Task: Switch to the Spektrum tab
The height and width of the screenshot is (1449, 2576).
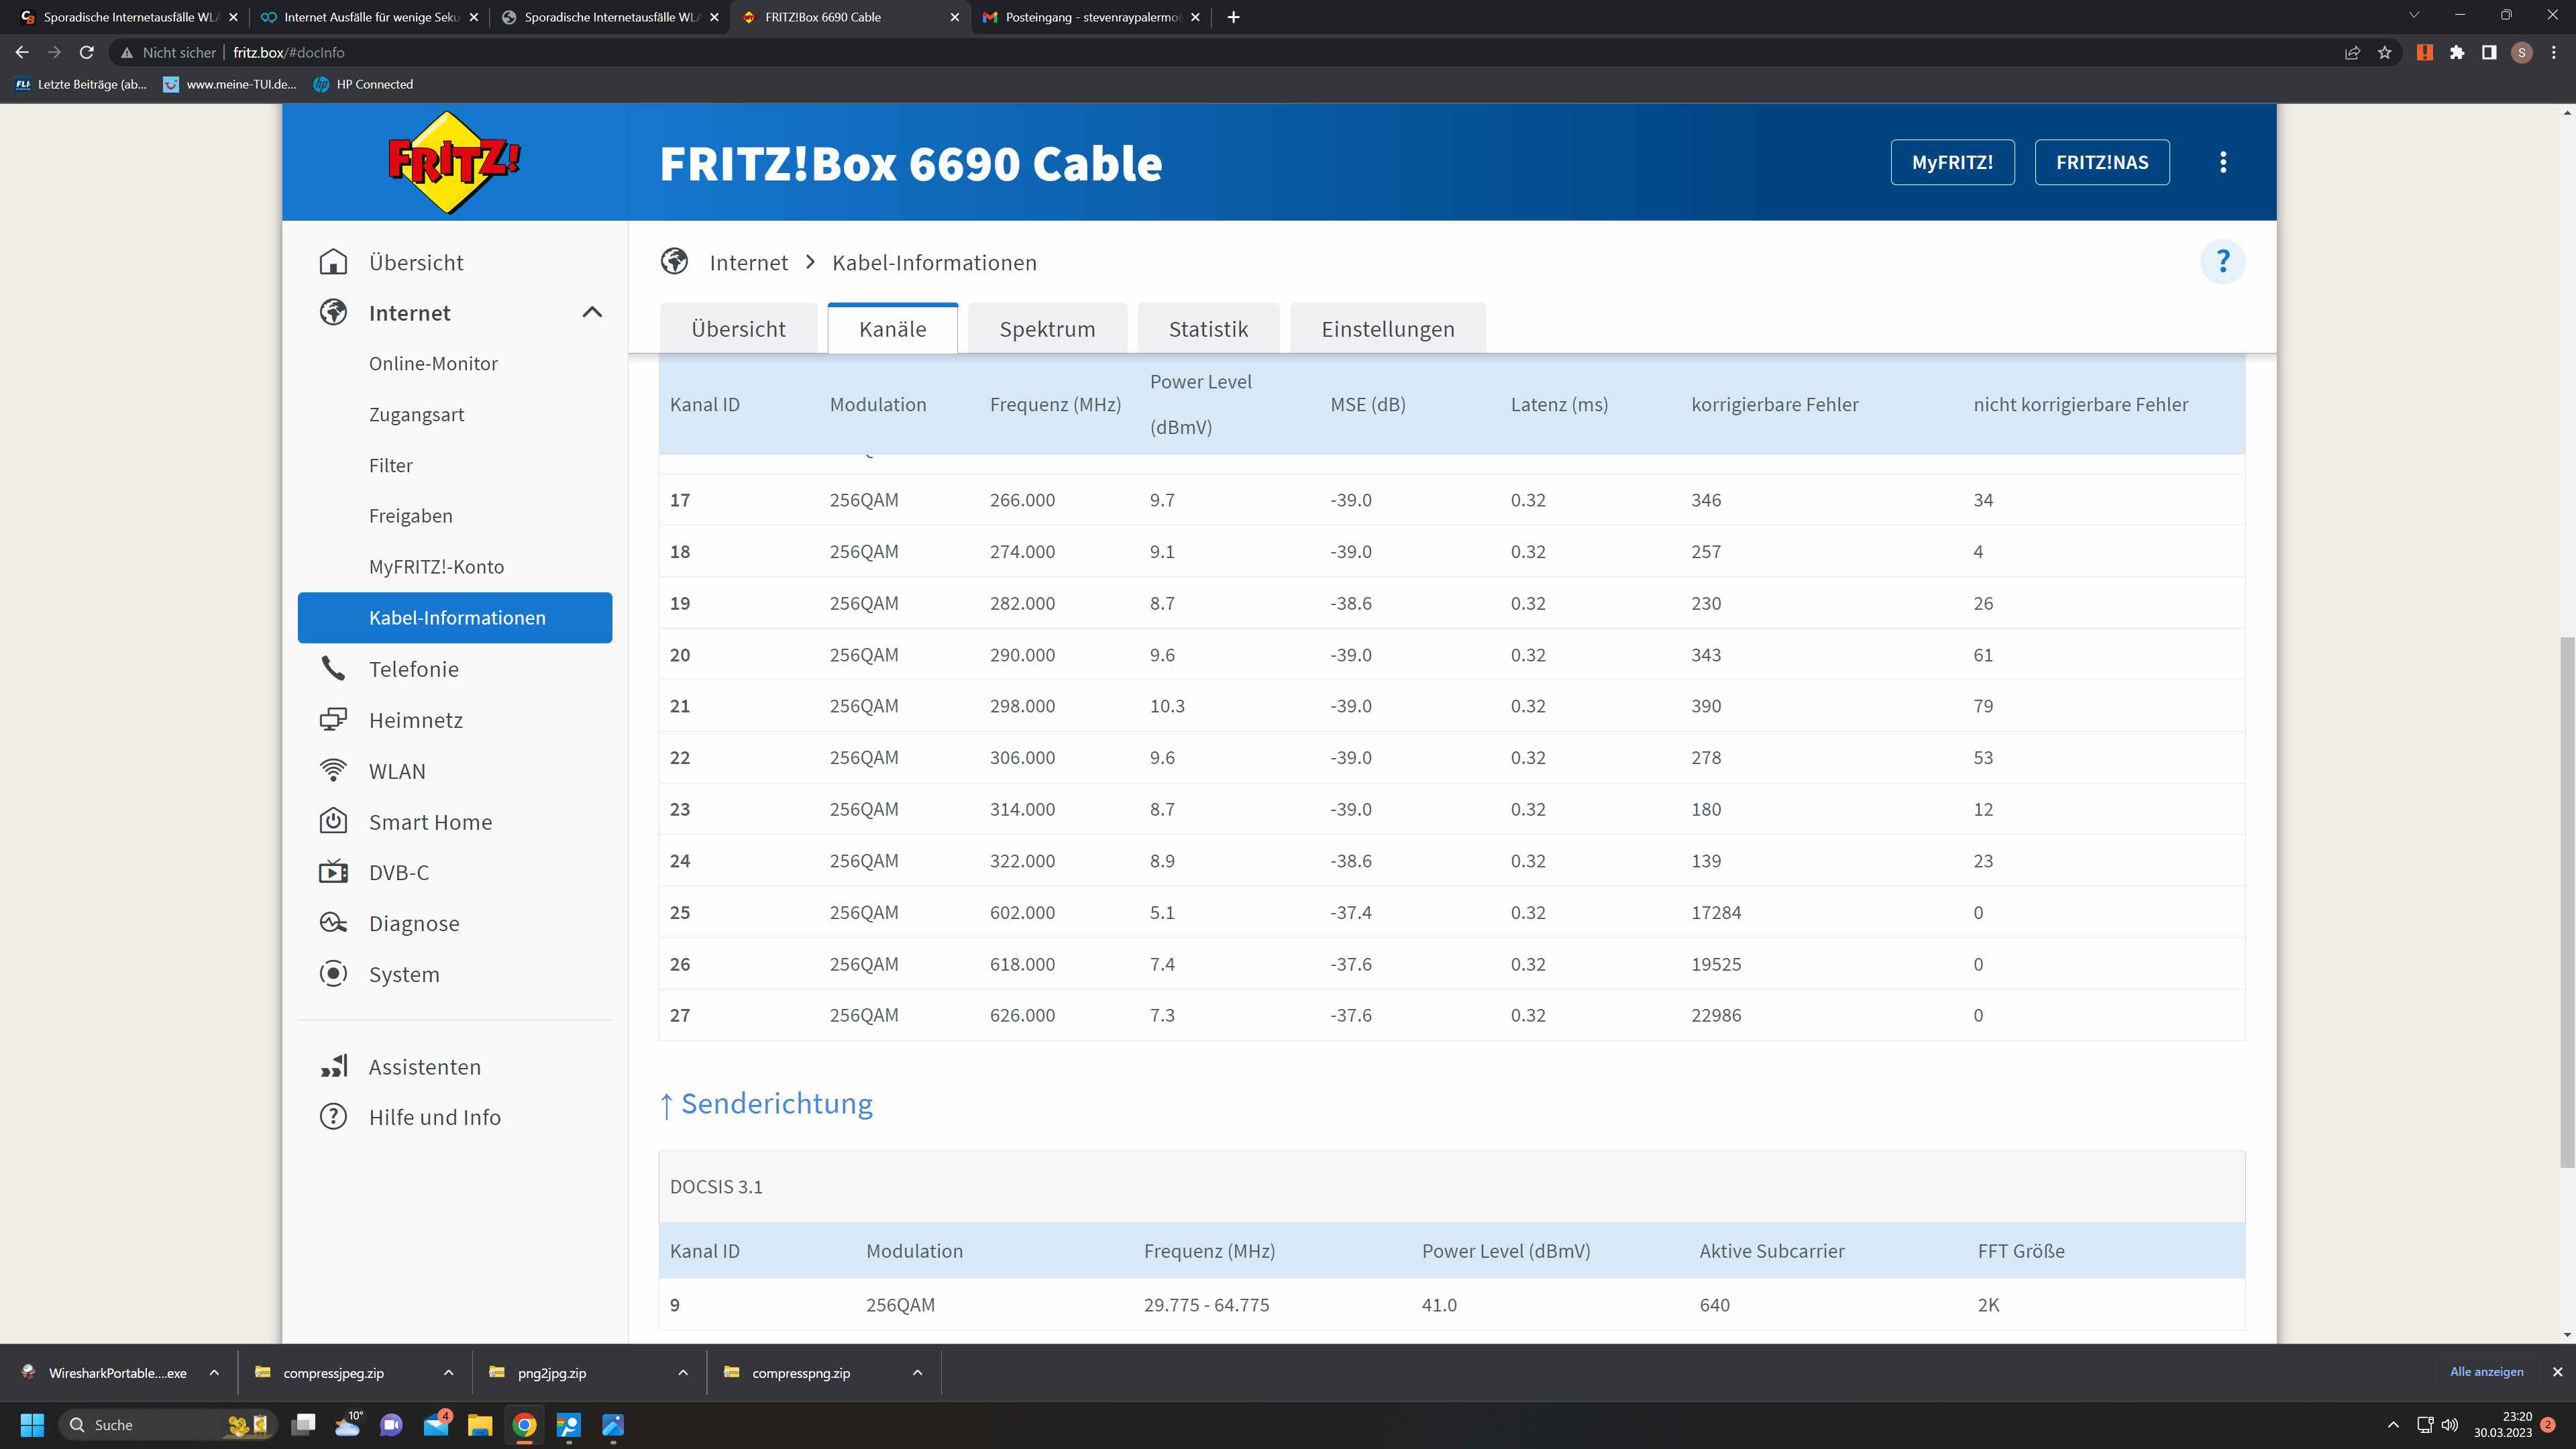Action: 1046,329
